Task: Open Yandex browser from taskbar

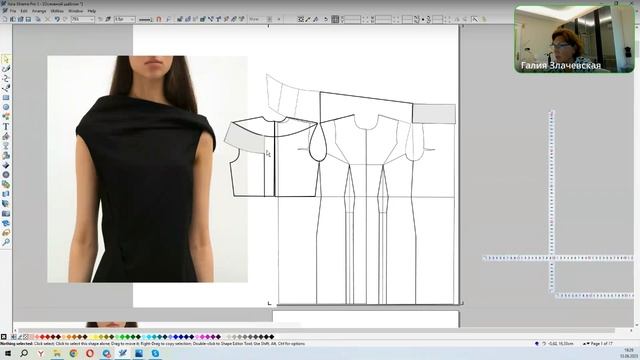Action: pyautogui.click(x=41, y=353)
